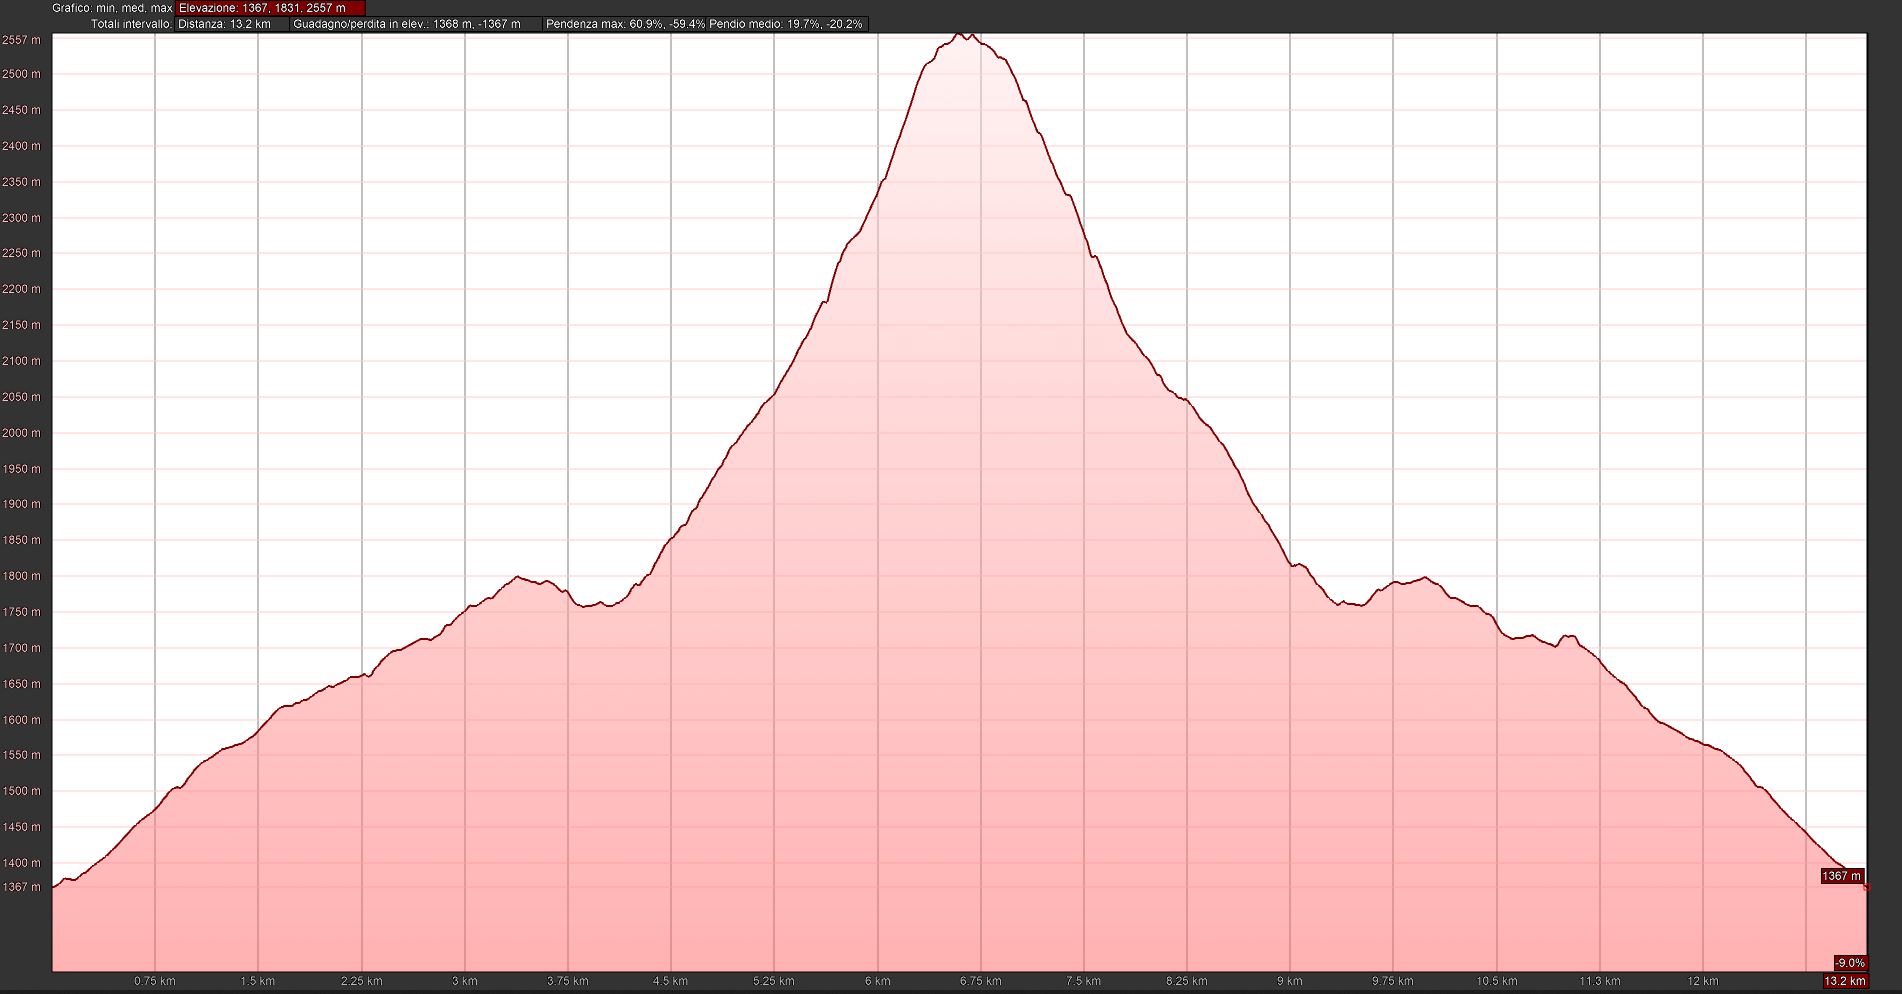
Task: Click the Guadagno/perdita in elev. readout
Action: click(x=416, y=24)
